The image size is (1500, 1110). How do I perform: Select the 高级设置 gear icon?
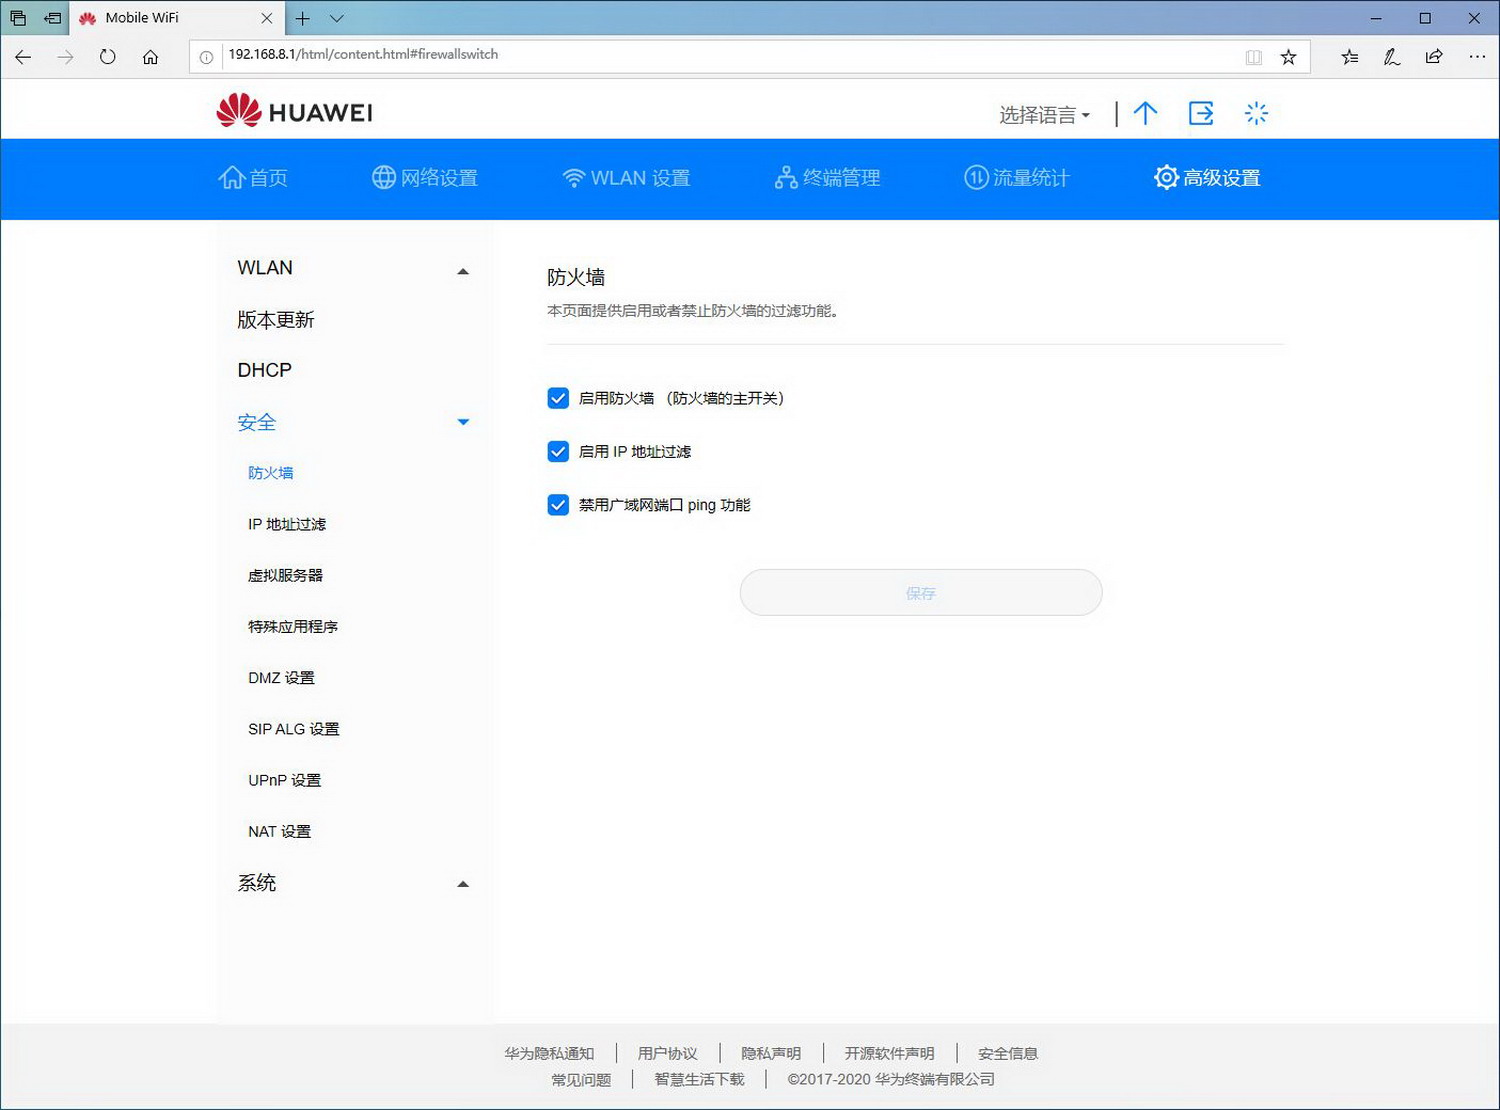point(1165,177)
